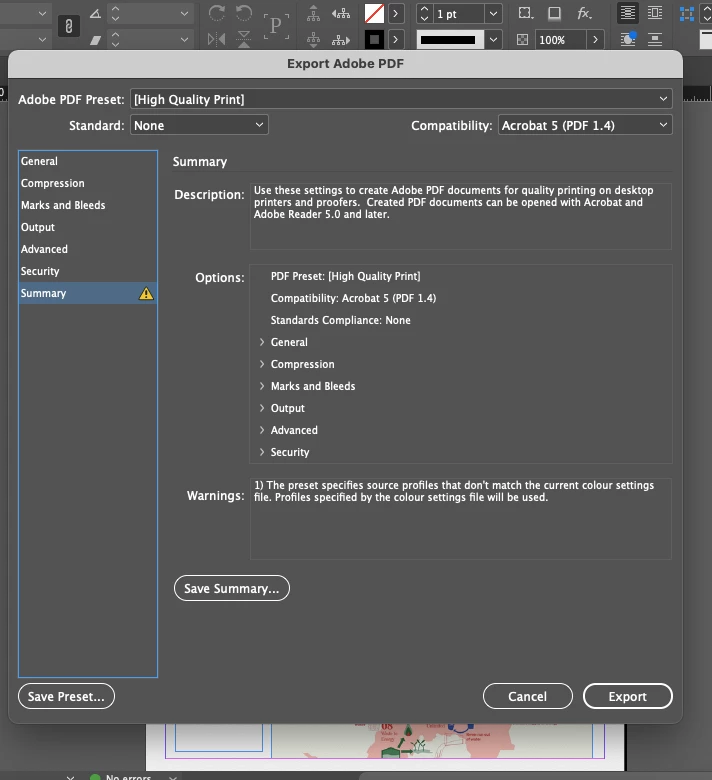Select Compression in the left list
This screenshot has width=712, height=780.
(x=88, y=183)
